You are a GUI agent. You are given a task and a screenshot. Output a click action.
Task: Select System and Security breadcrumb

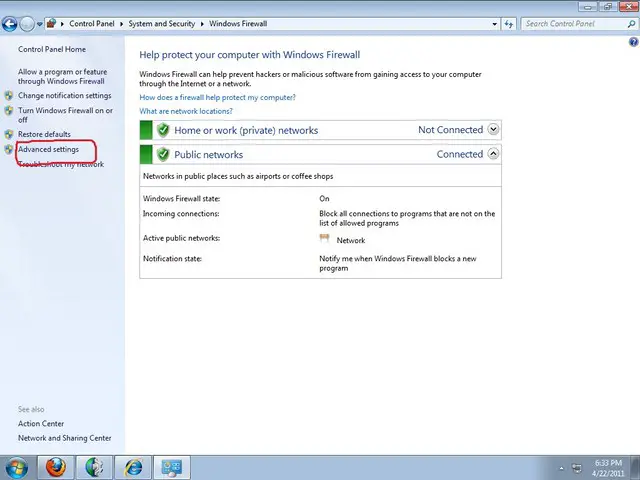point(162,24)
